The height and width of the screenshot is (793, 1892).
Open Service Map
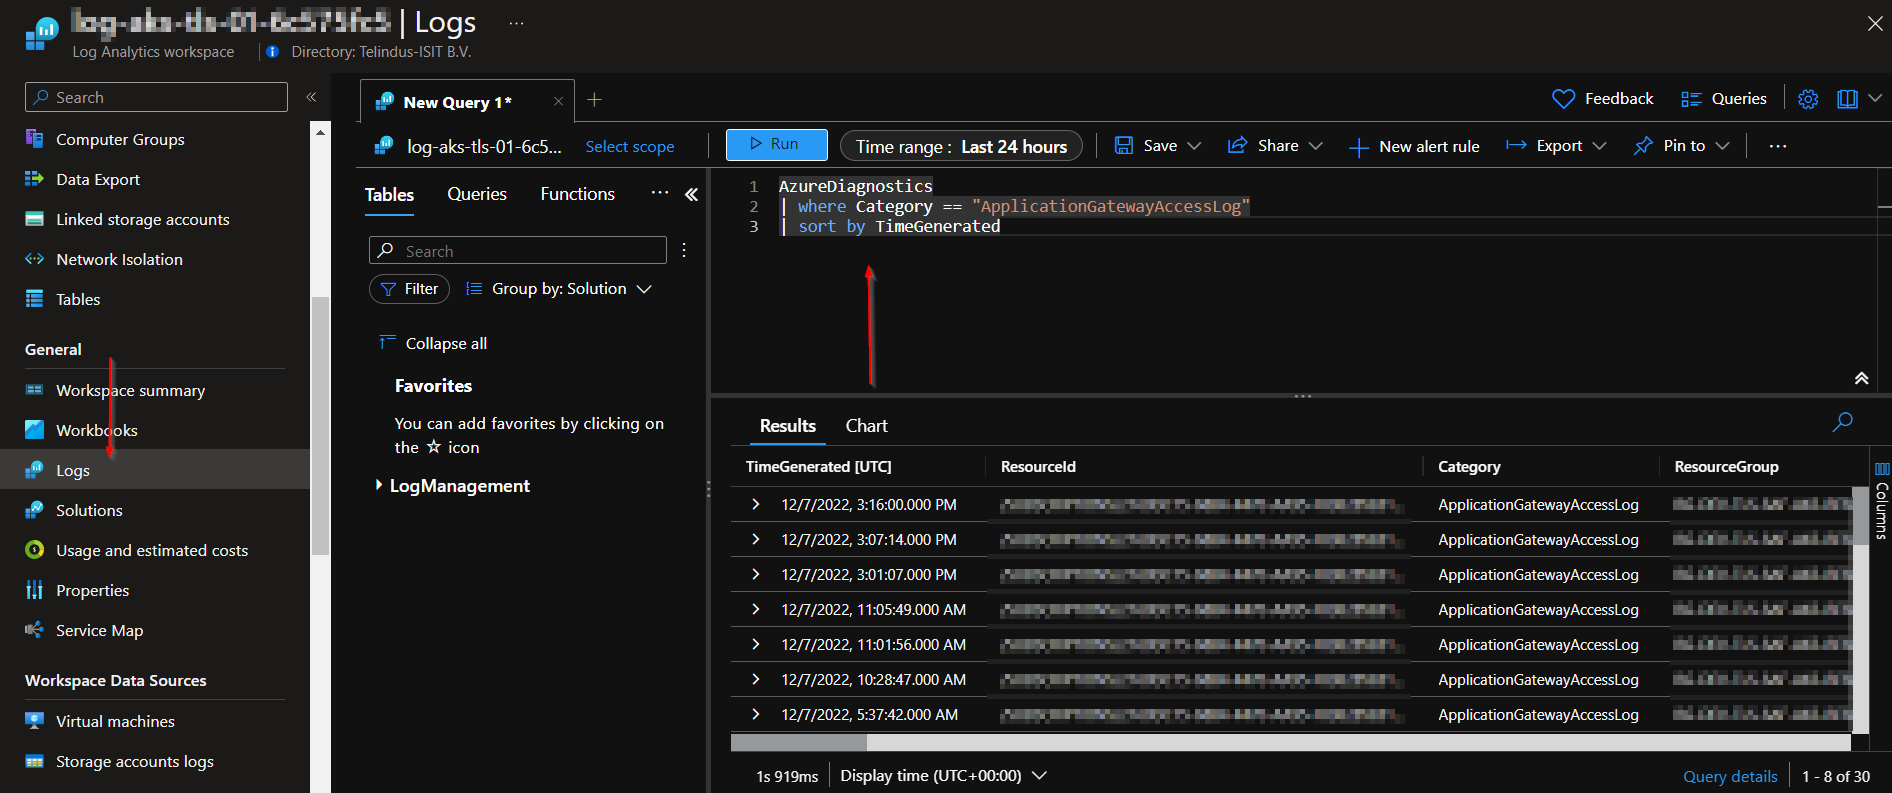tap(99, 630)
